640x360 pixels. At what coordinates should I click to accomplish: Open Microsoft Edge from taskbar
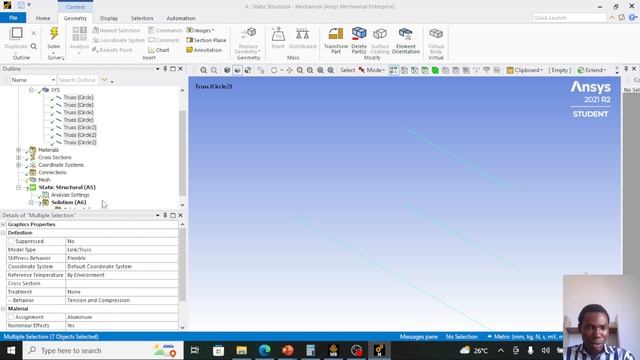[x=264, y=350]
